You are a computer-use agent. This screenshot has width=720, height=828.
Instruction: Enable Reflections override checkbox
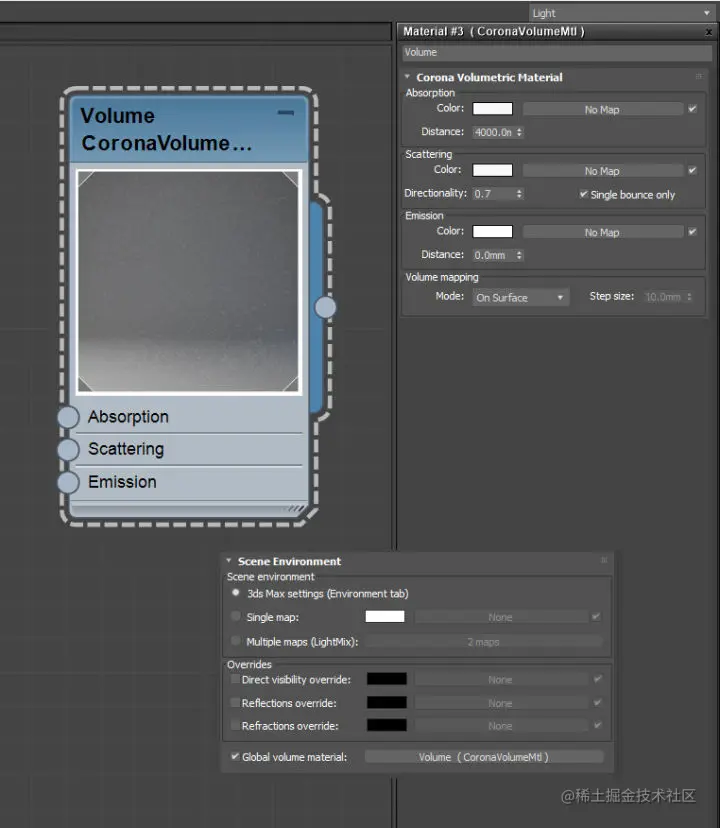coord(235,702)
